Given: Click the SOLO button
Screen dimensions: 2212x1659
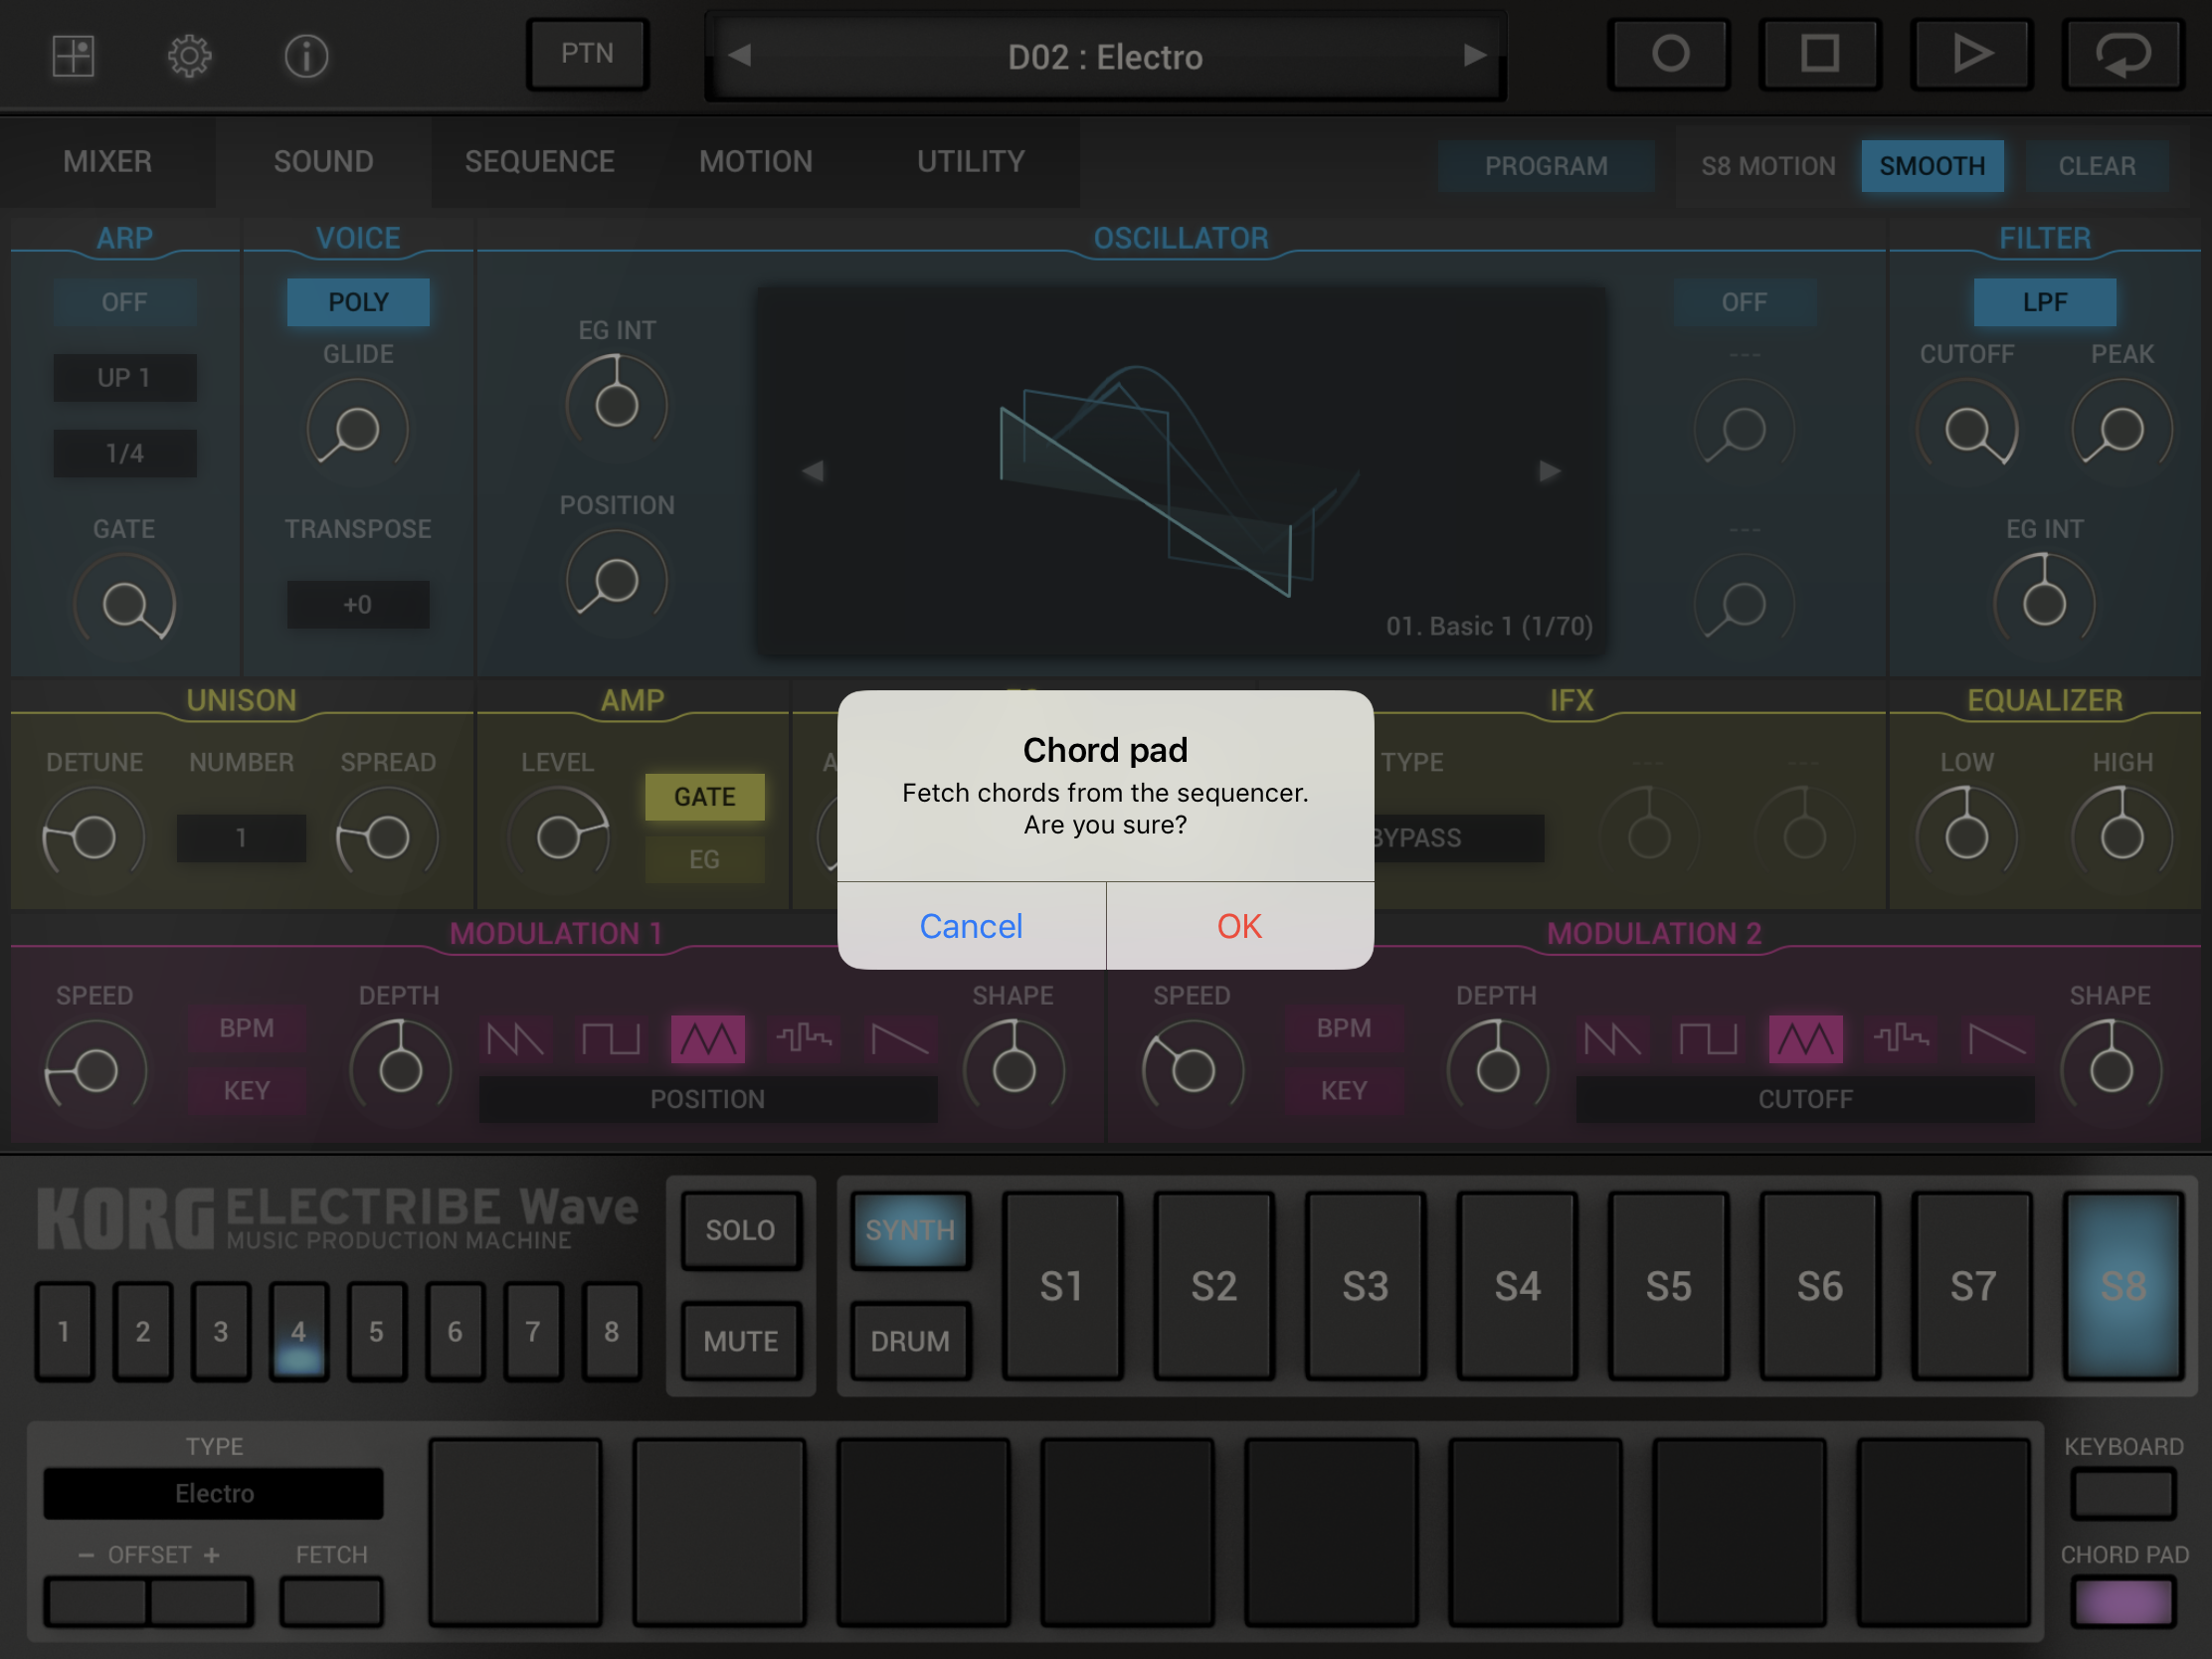Looking at the screenshot, I should click(x=741, y=1230).
